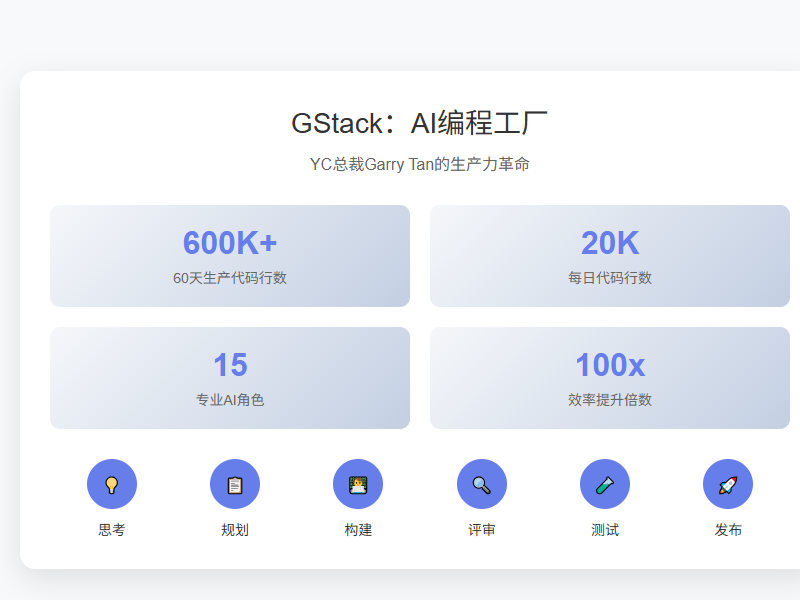Select the 发布 label under the rocket
Viewport: 800px width, 600px height.
pos(728,529)
